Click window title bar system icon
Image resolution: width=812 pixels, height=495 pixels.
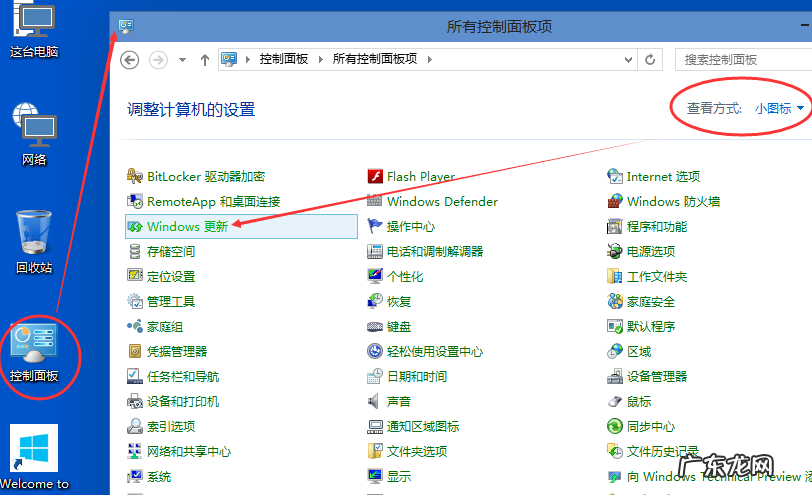pyautogui.click(x=126, y=25)
